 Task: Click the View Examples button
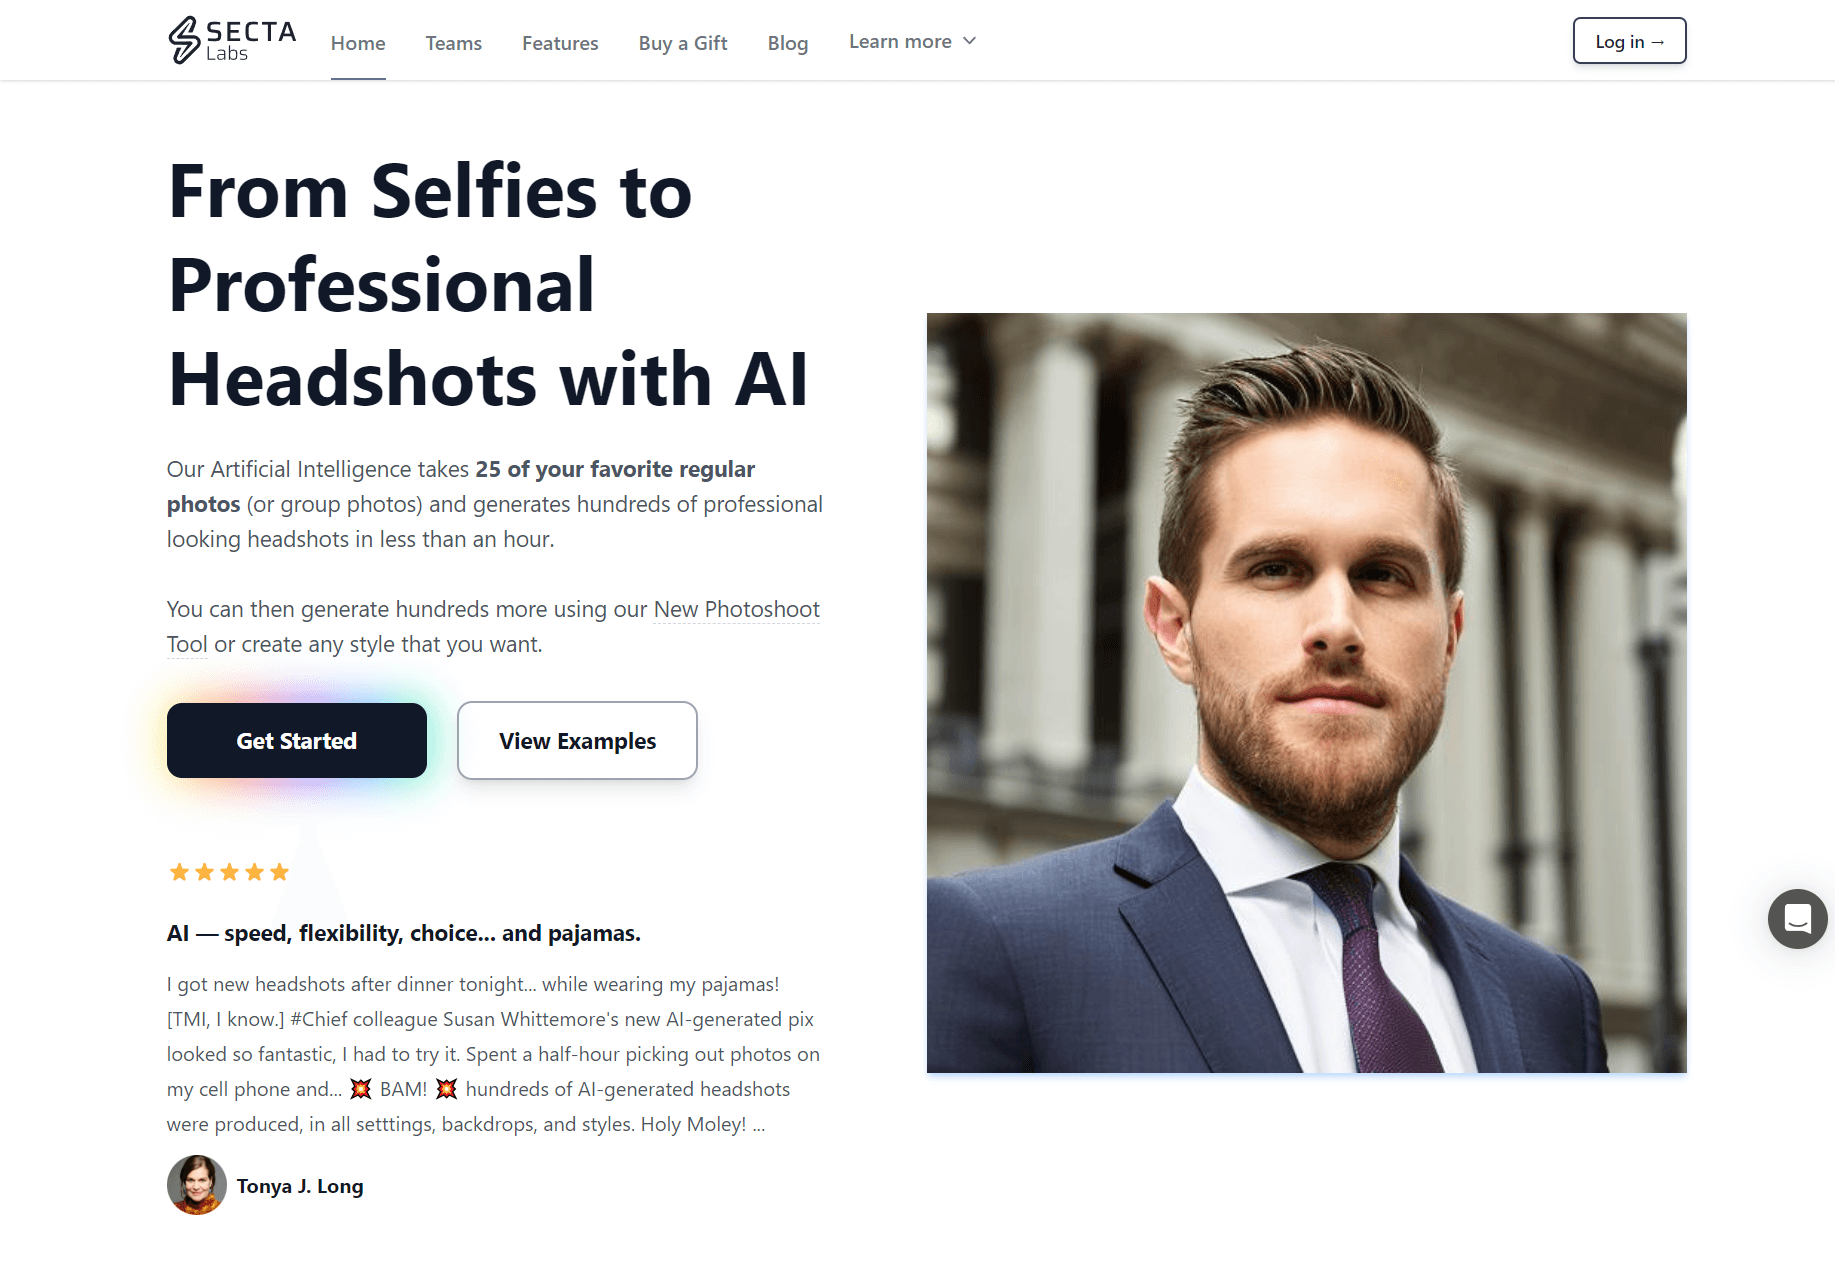(x=577, y=740)
